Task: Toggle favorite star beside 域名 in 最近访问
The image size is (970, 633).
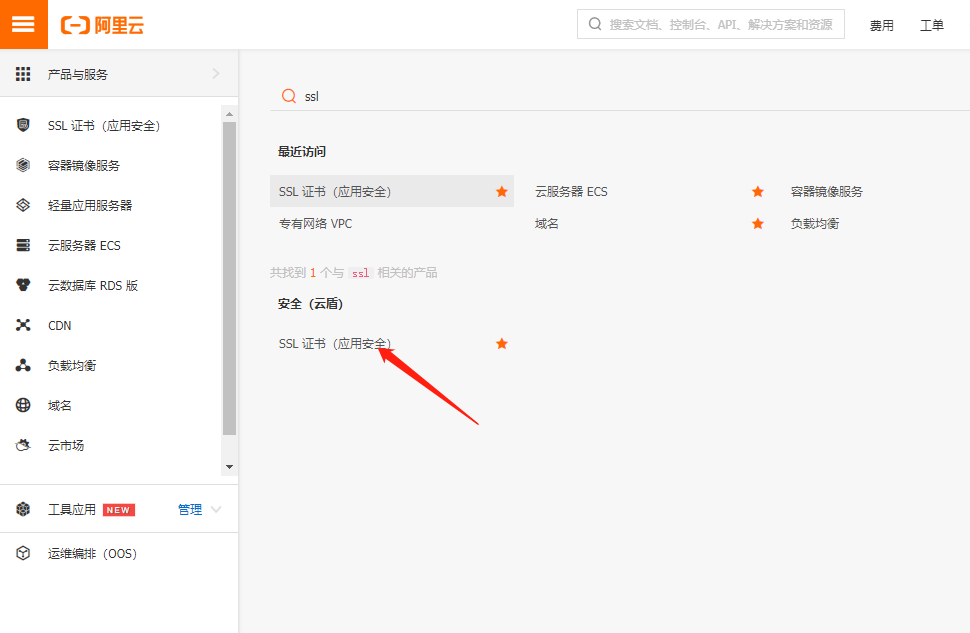Action: tap(758, 223)
